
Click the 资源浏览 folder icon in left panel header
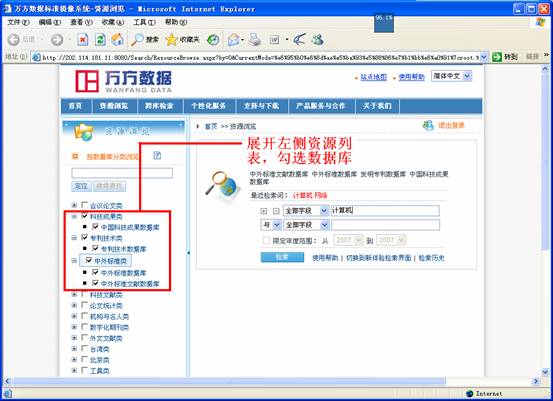pyautogui.click(x=84, y=132)
